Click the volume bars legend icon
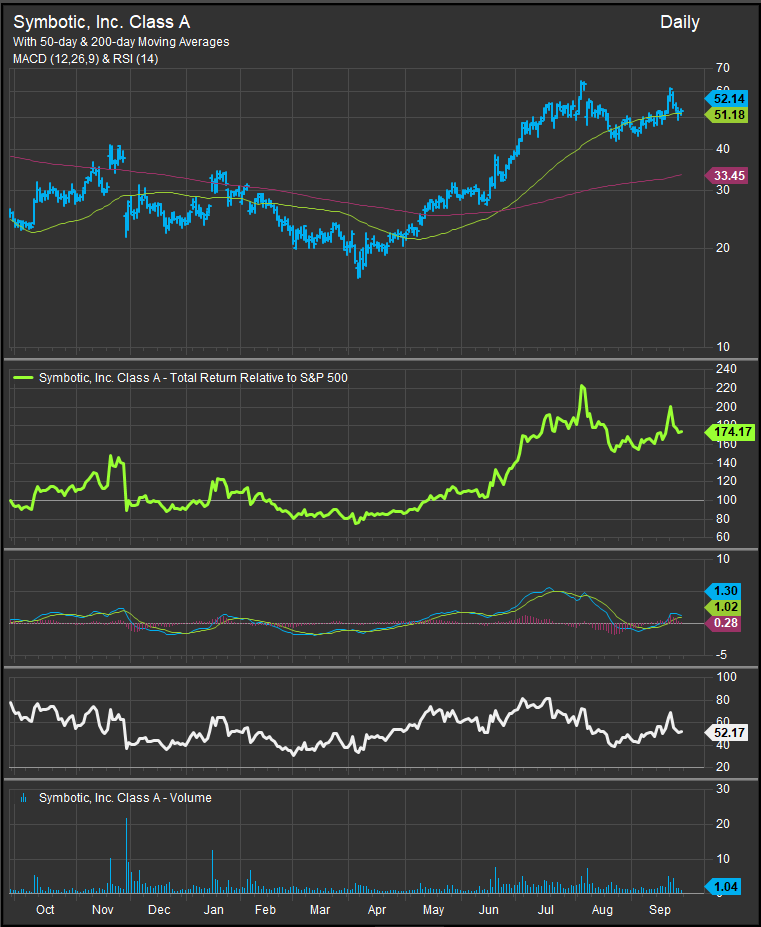Screen dimensions: 761x927 pyautogui.click(x=23, y=797)
